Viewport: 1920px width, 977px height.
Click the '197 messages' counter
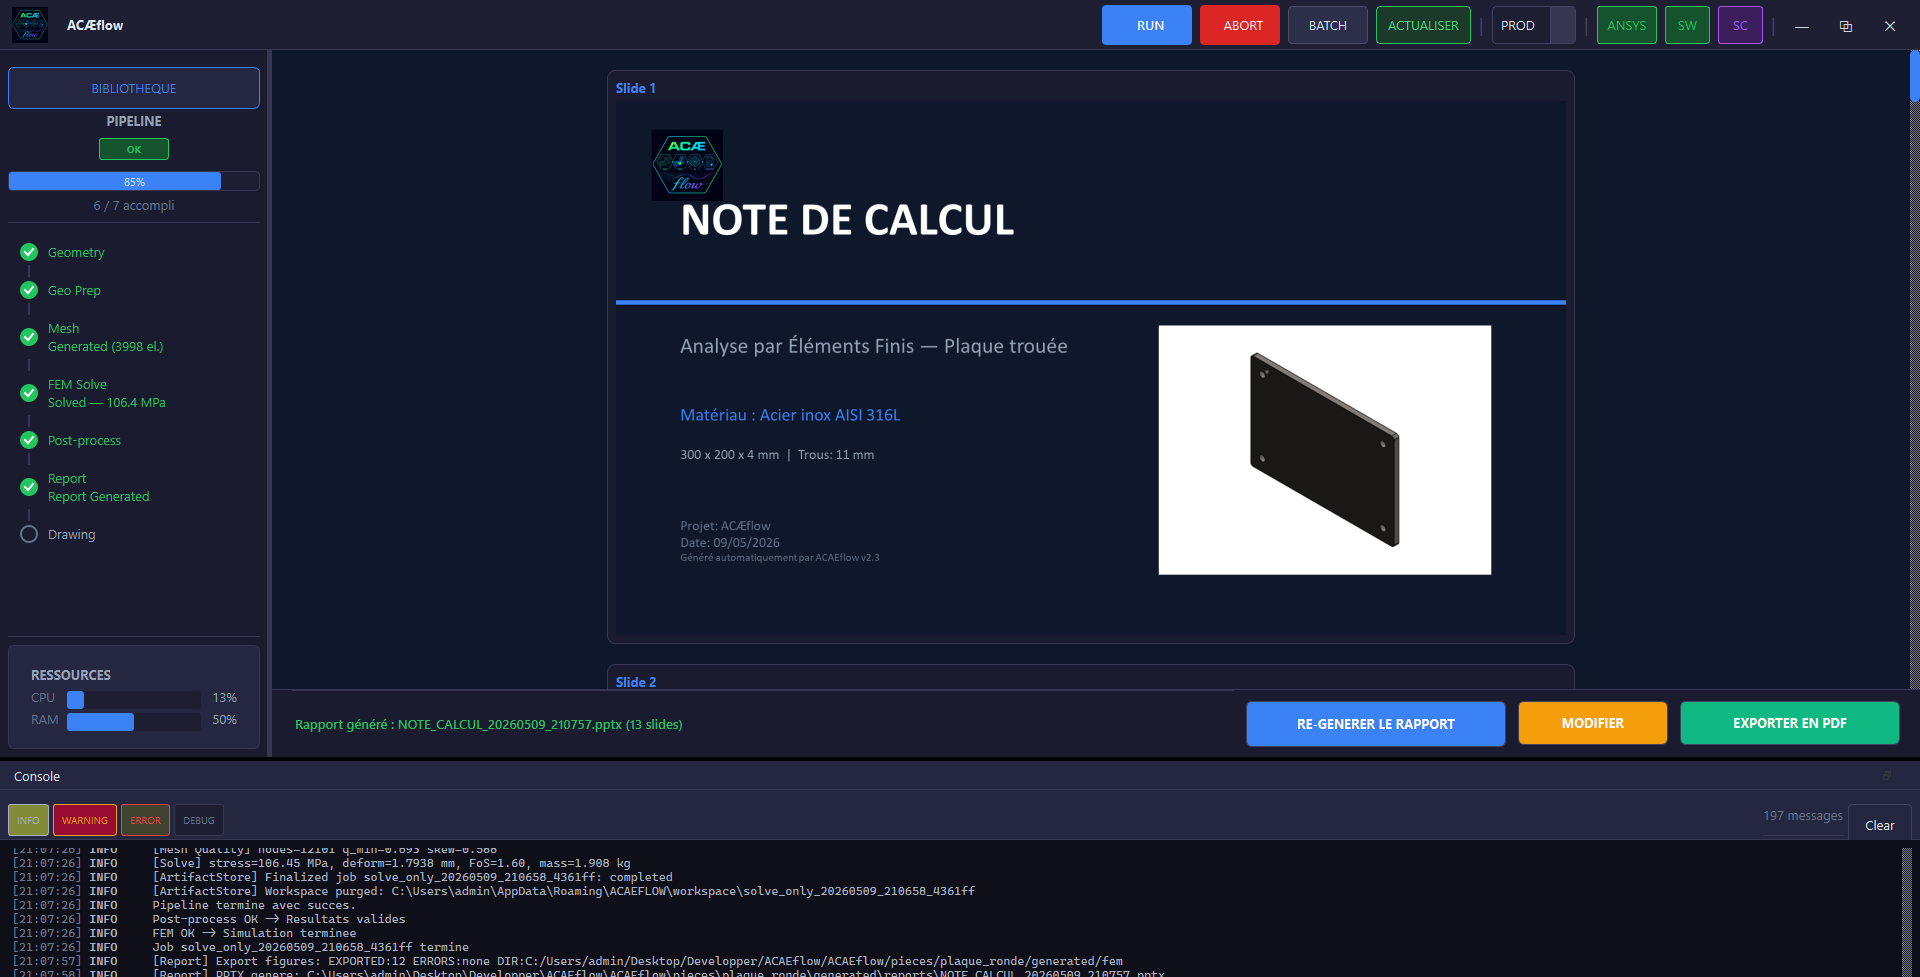1802,815
